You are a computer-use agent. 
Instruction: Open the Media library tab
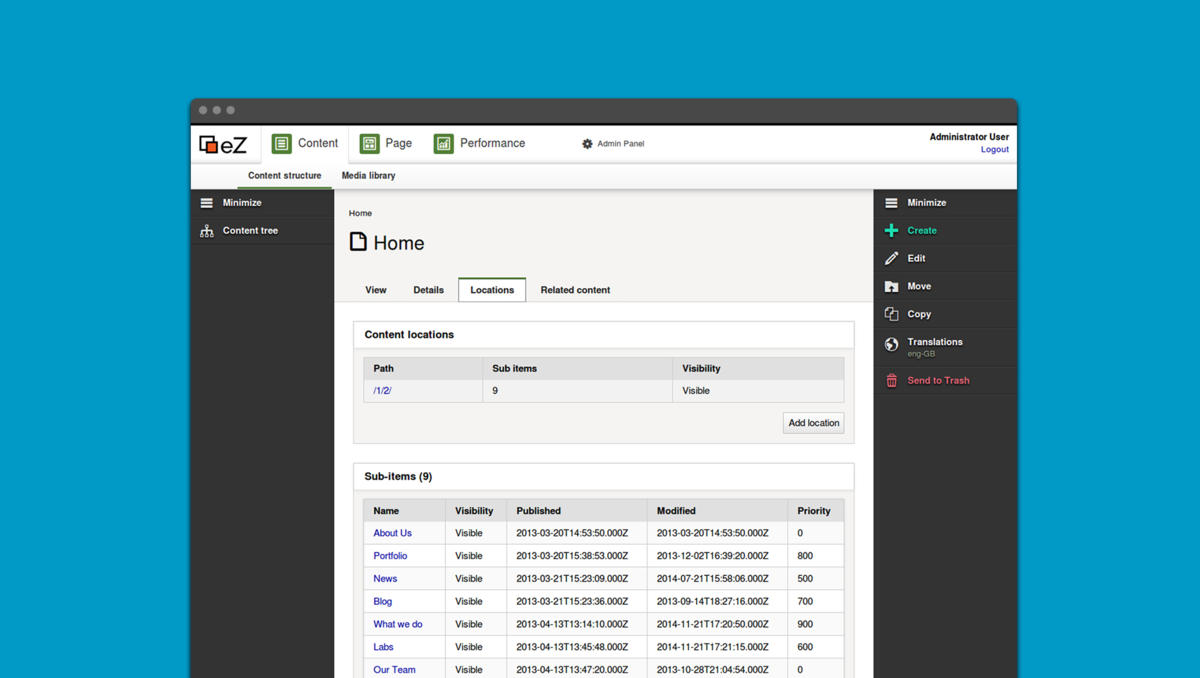point(368,175)
